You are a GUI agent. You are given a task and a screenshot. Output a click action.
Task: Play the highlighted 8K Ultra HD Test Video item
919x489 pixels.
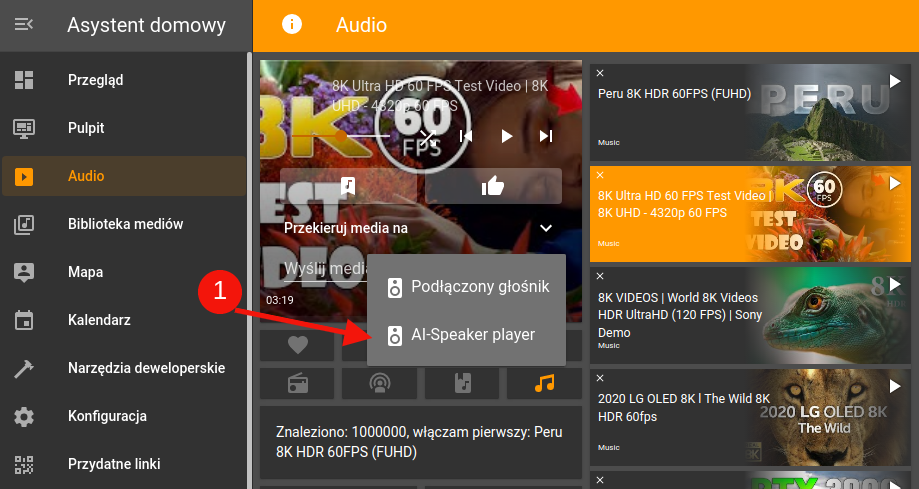895,184
